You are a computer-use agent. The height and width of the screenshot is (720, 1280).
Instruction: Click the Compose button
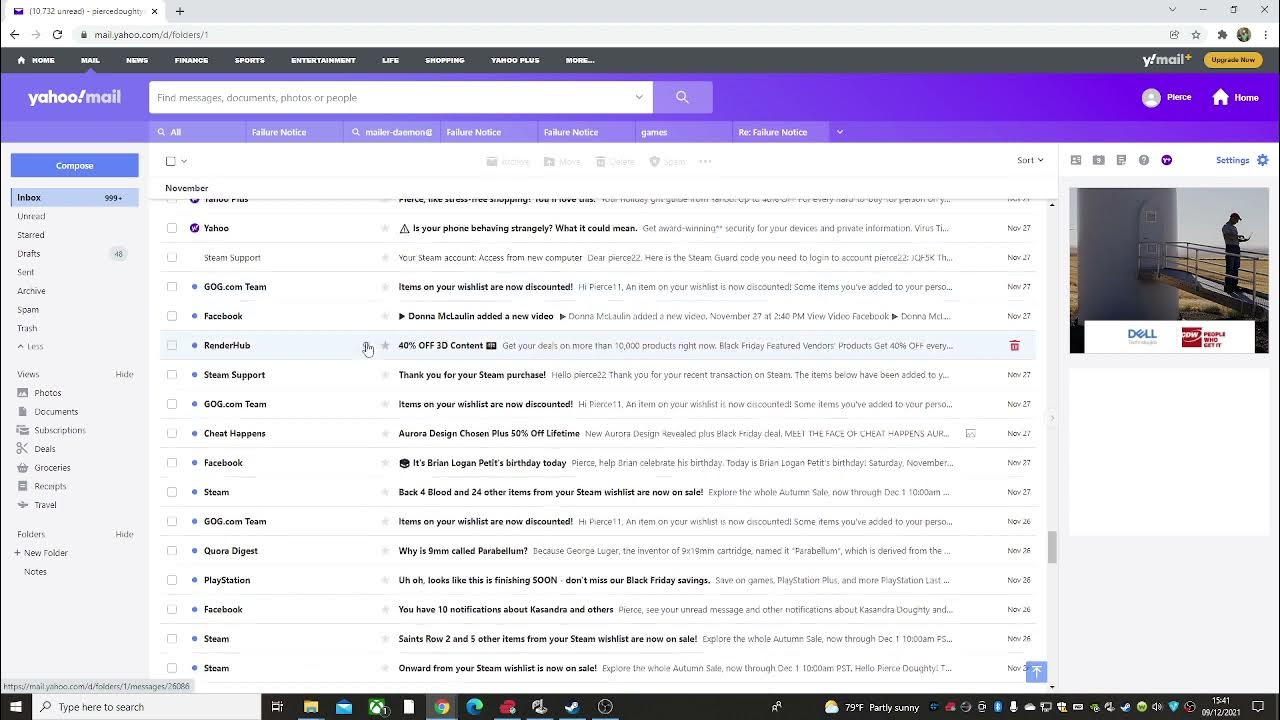pyautogui.click(x=75, y=165)
